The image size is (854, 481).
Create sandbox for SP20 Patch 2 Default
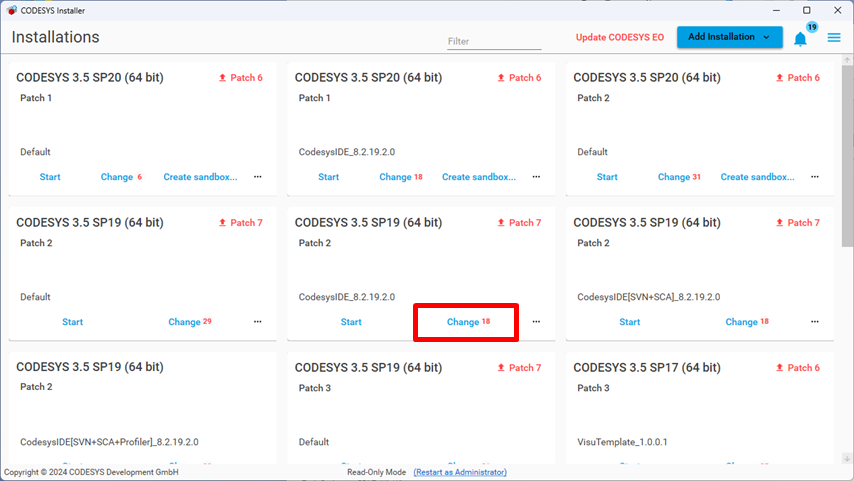click(x=758, y=176)
